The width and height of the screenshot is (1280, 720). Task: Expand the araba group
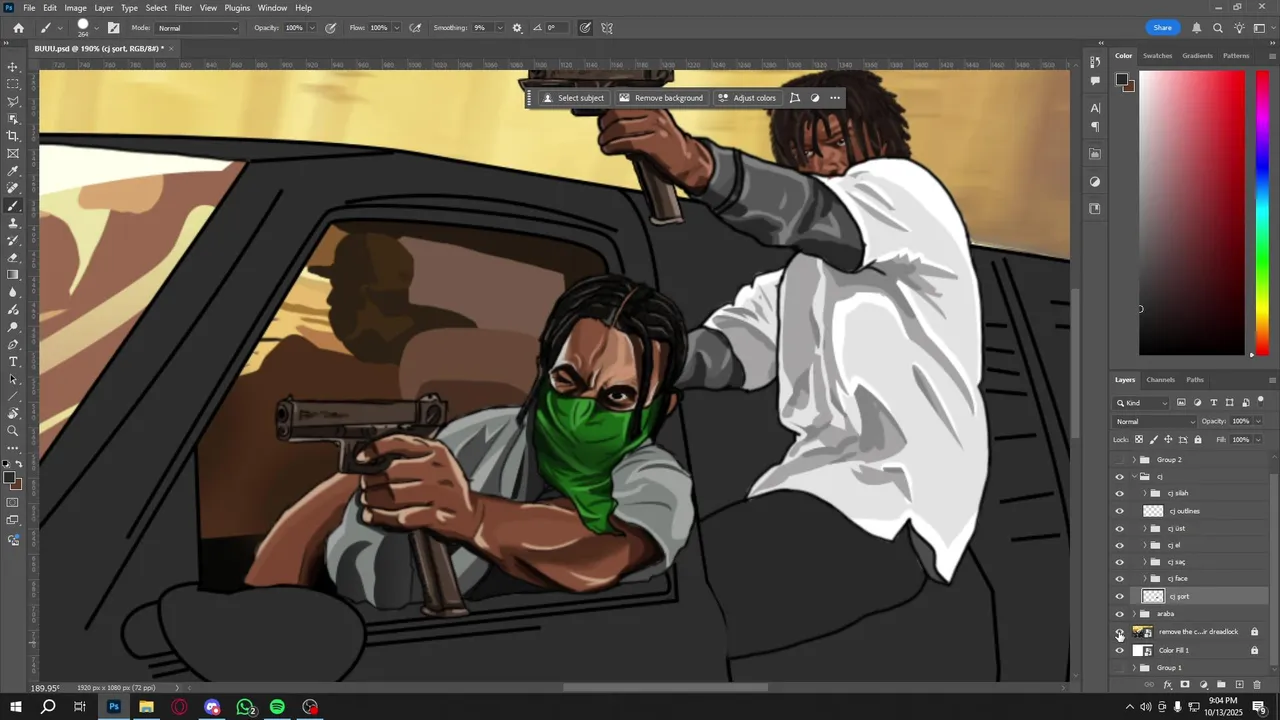coord(1134,614)
